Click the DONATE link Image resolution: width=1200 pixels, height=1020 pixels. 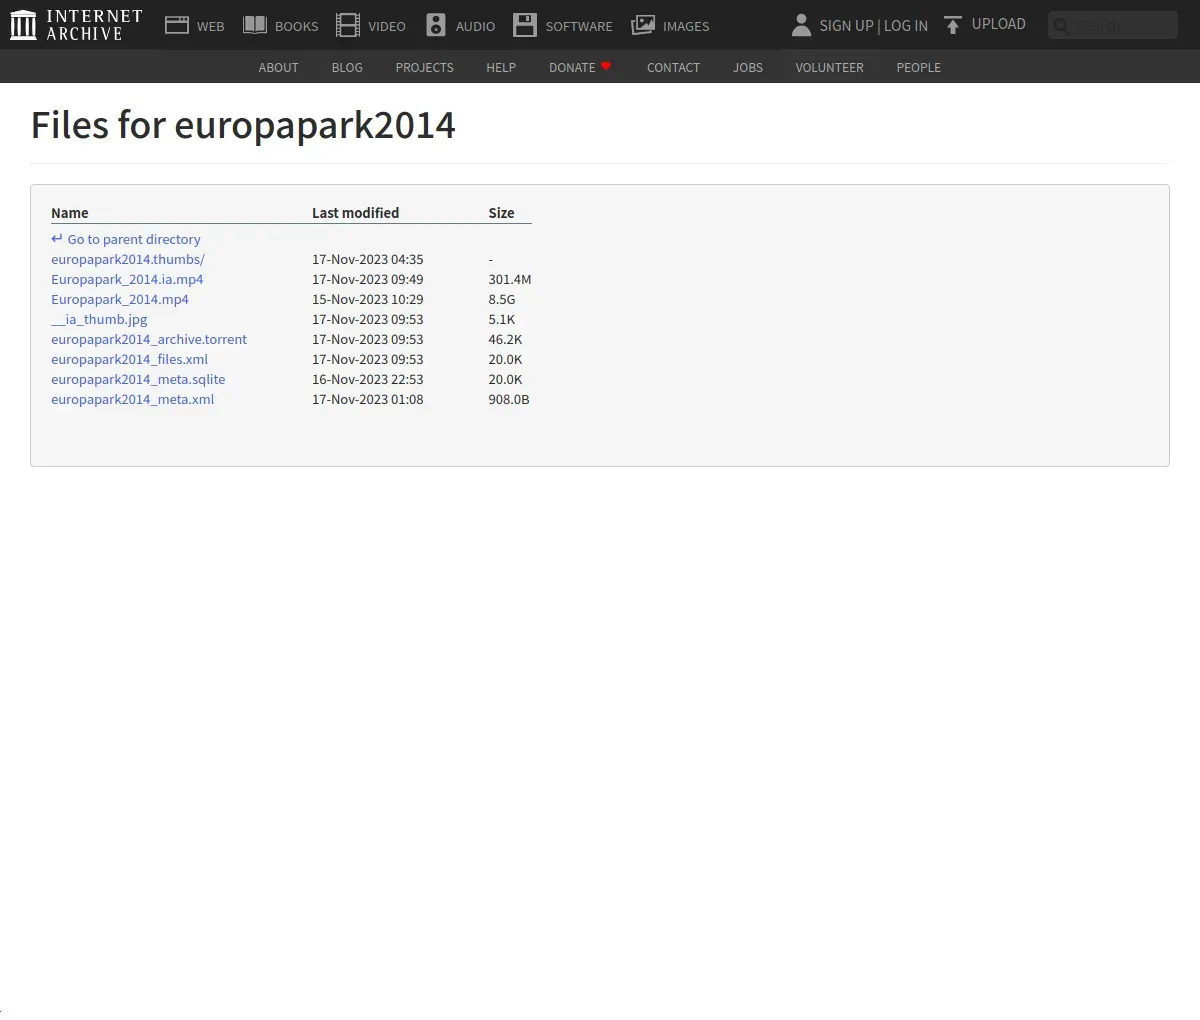click(x=572, y=68)
